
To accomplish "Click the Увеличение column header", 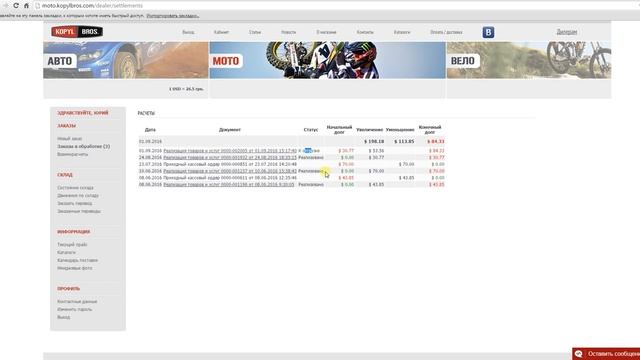I will (369, 130).
